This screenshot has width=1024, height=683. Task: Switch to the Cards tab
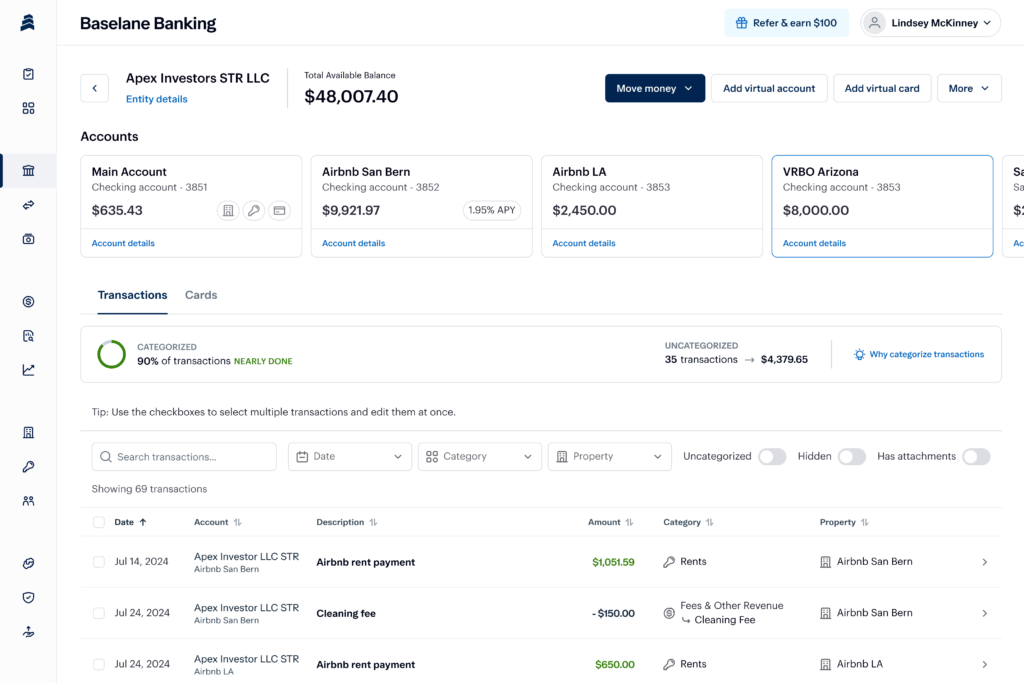[x=200, y=295]
